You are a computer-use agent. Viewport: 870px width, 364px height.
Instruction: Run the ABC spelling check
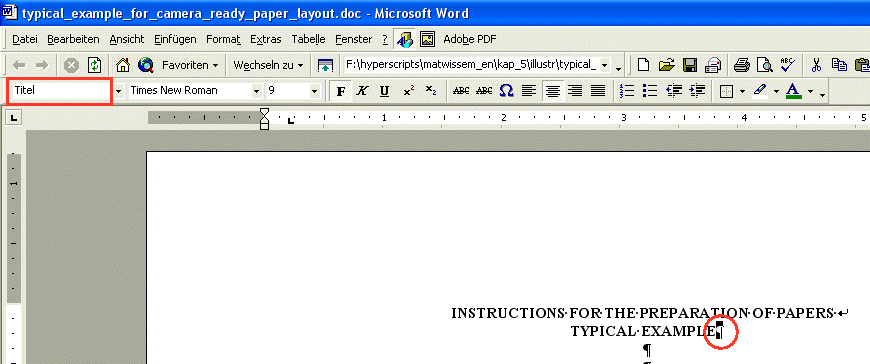tap(787, 65)
